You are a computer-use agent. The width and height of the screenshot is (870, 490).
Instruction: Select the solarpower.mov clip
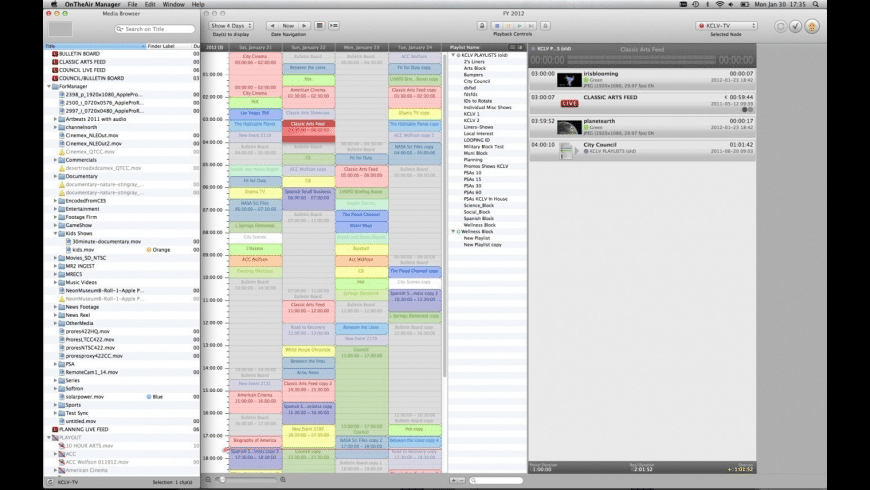pos(84,397)
